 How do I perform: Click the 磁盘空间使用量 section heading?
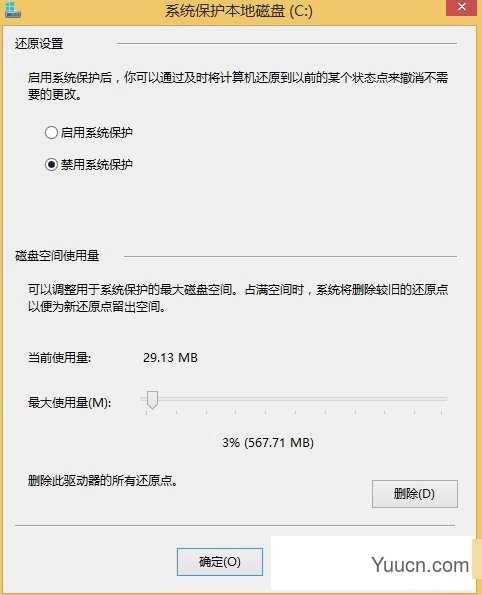click(x=57, y=256)
